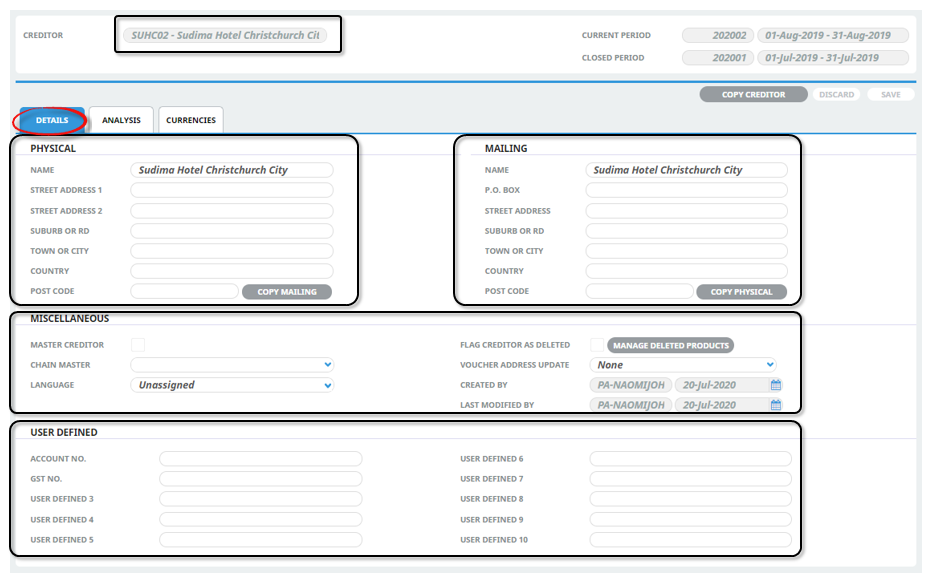Focus the Mailing Suburb Or Rd field
The height and width of the screenshot is (579, 930).
click(x=687, y=231)
